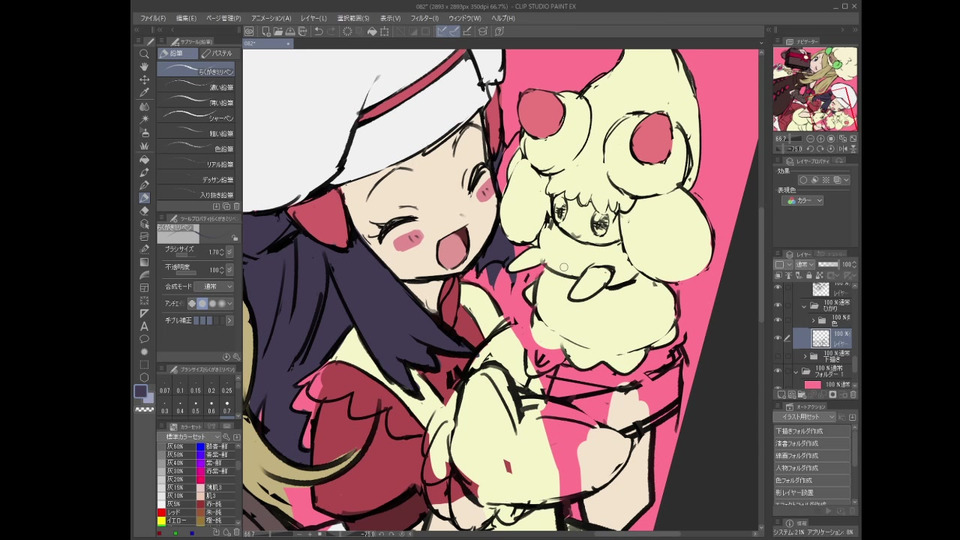
Task: Select second anti-aliasing option
Action: tap(202, 304)
